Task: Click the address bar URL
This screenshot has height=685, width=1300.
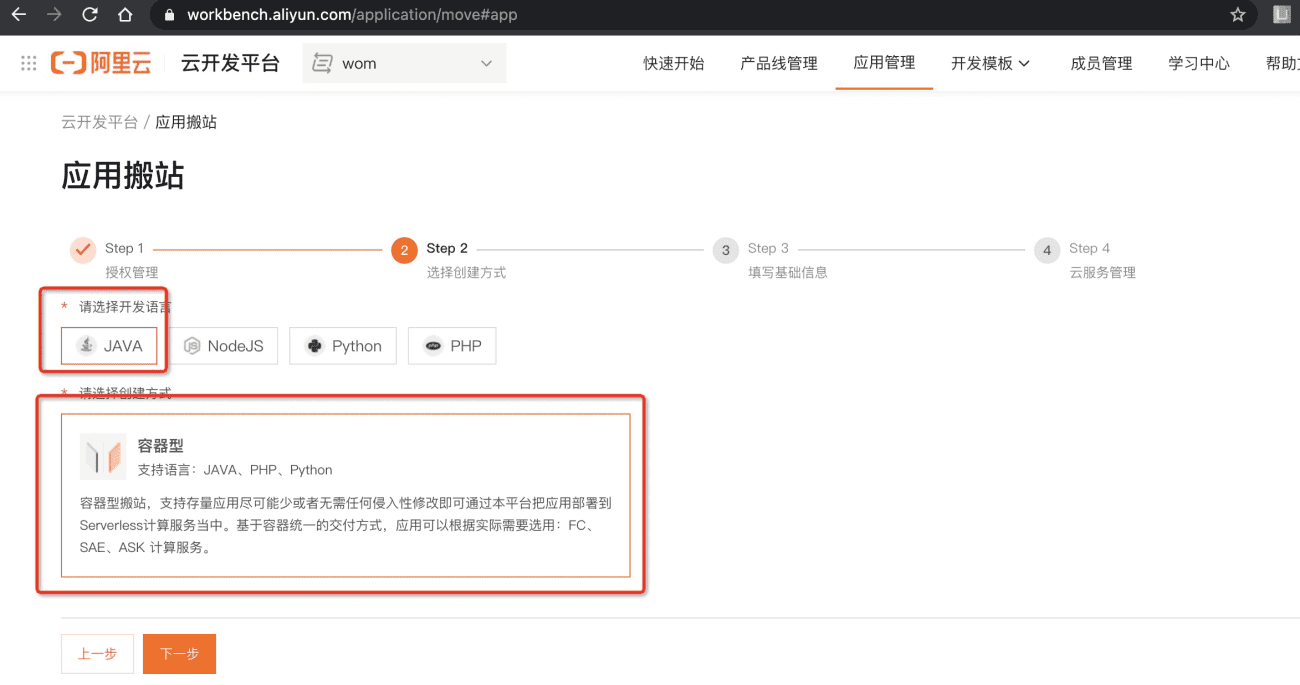Action: click(x=352, y=15)
